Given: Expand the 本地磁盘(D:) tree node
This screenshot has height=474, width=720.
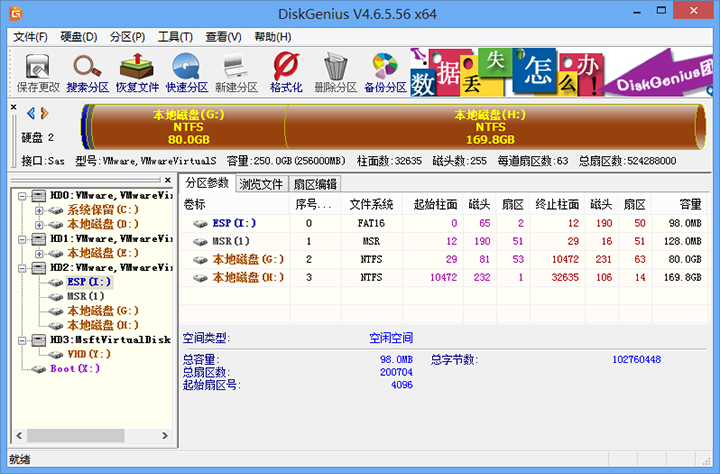Looking at the screenshot, I should coord(39,225).
